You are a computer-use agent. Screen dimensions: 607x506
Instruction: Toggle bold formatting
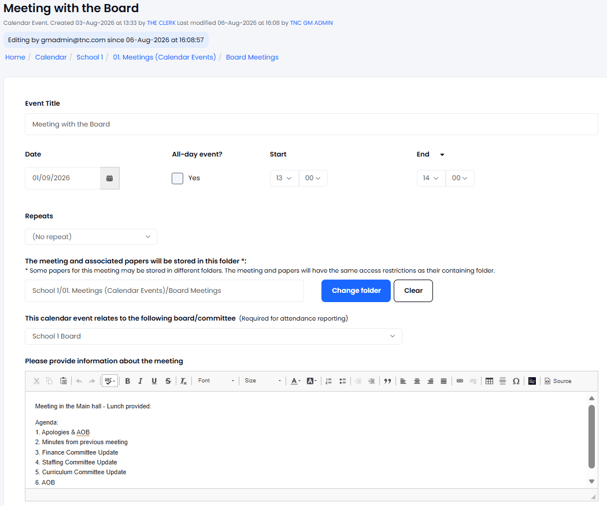pyautogui.click(x=127, y=381)
